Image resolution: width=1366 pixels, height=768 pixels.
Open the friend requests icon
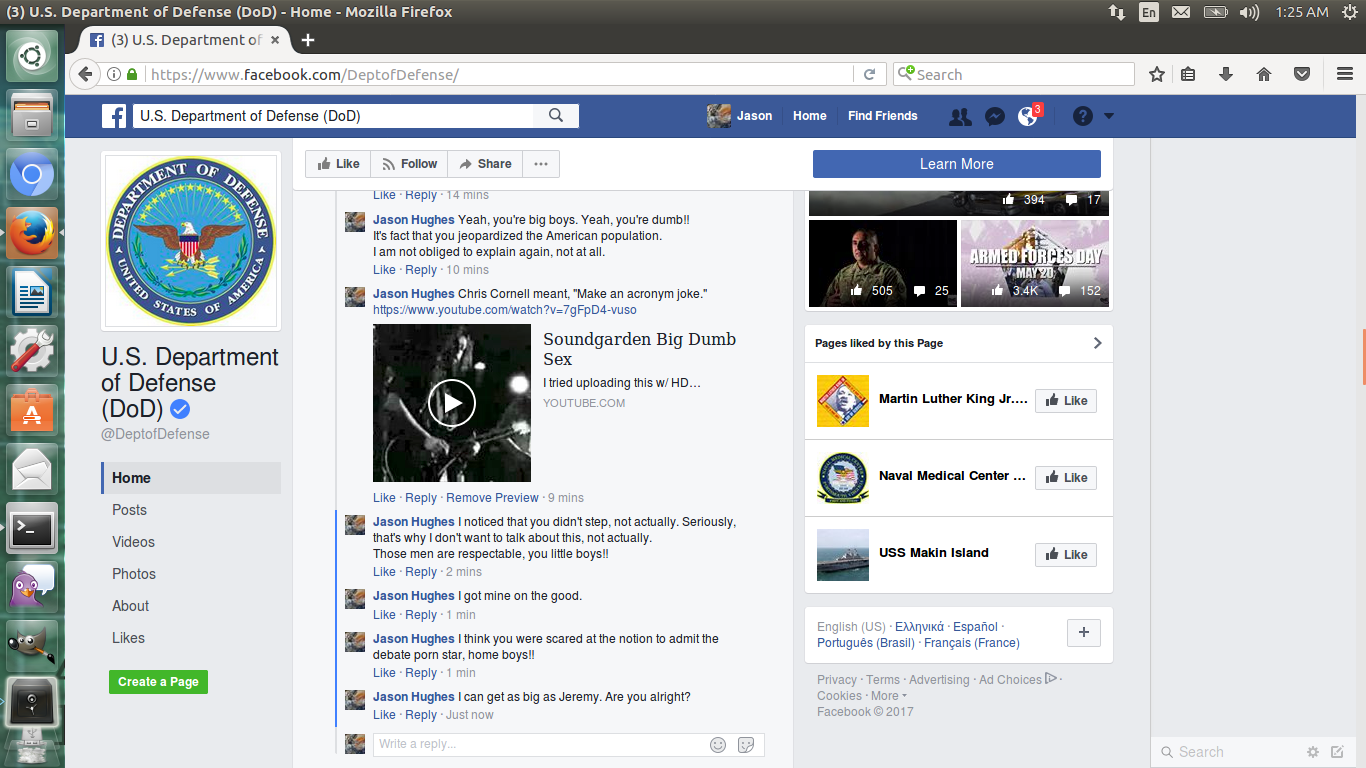pos(960,116)
